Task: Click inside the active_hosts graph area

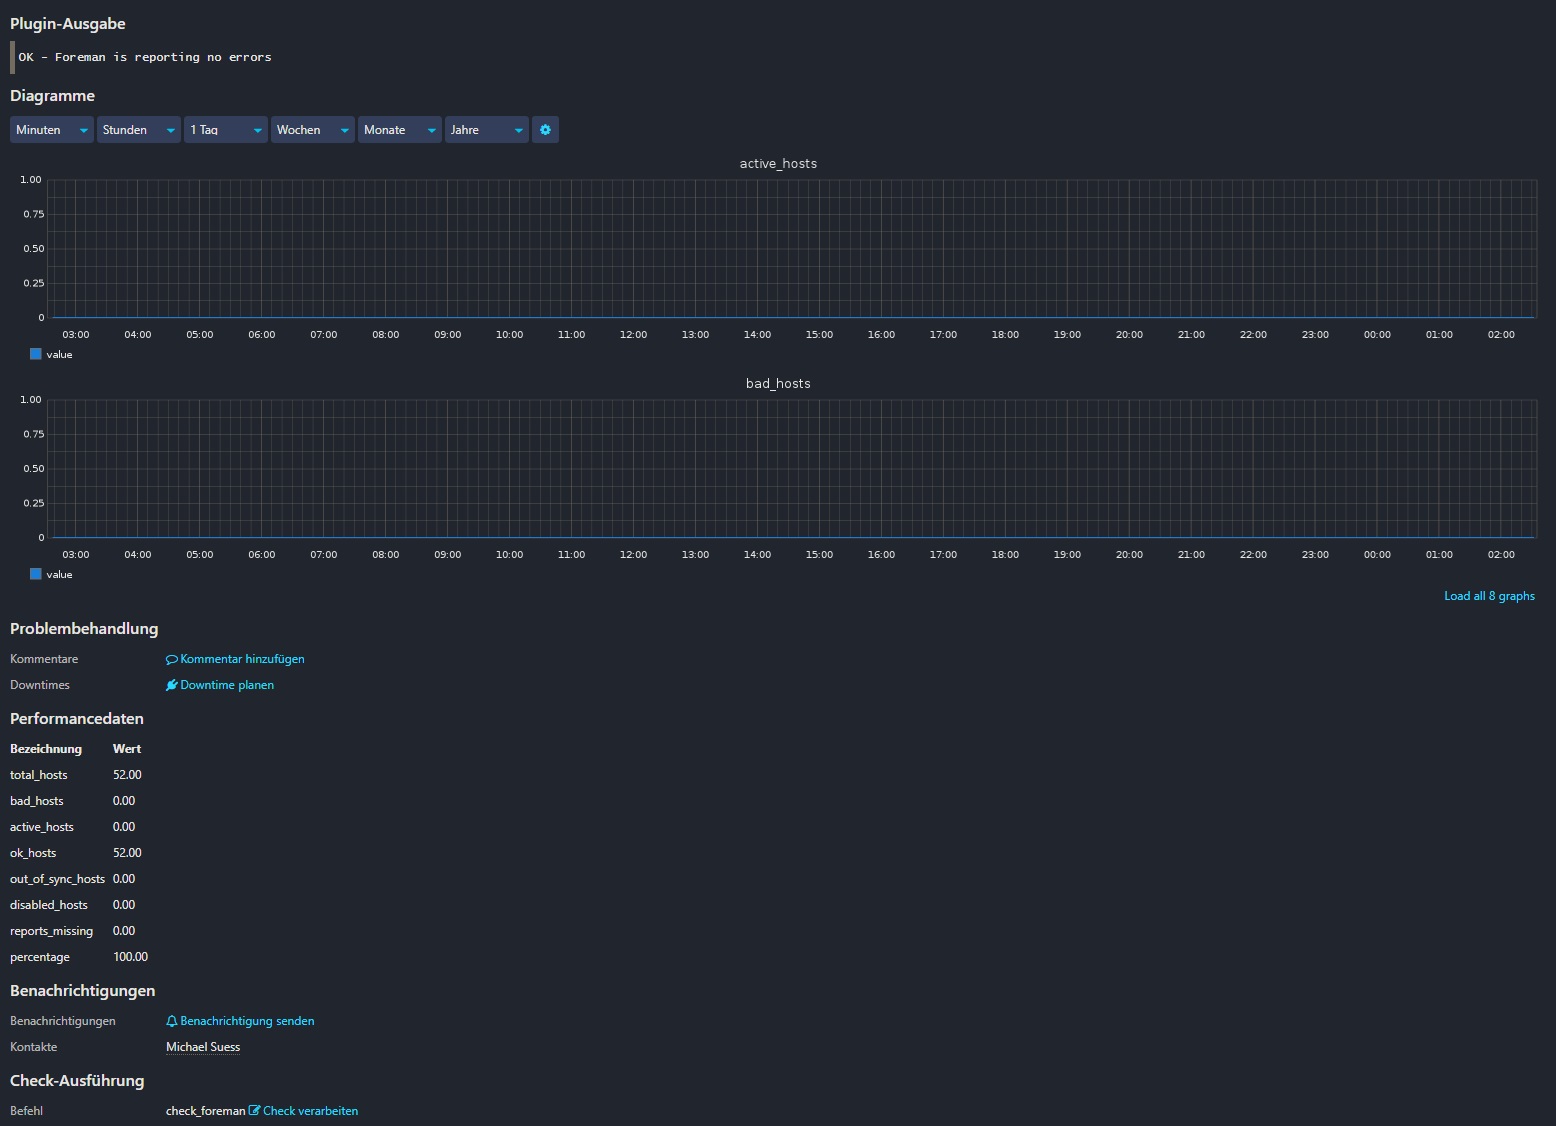Action: click(790, 249)
